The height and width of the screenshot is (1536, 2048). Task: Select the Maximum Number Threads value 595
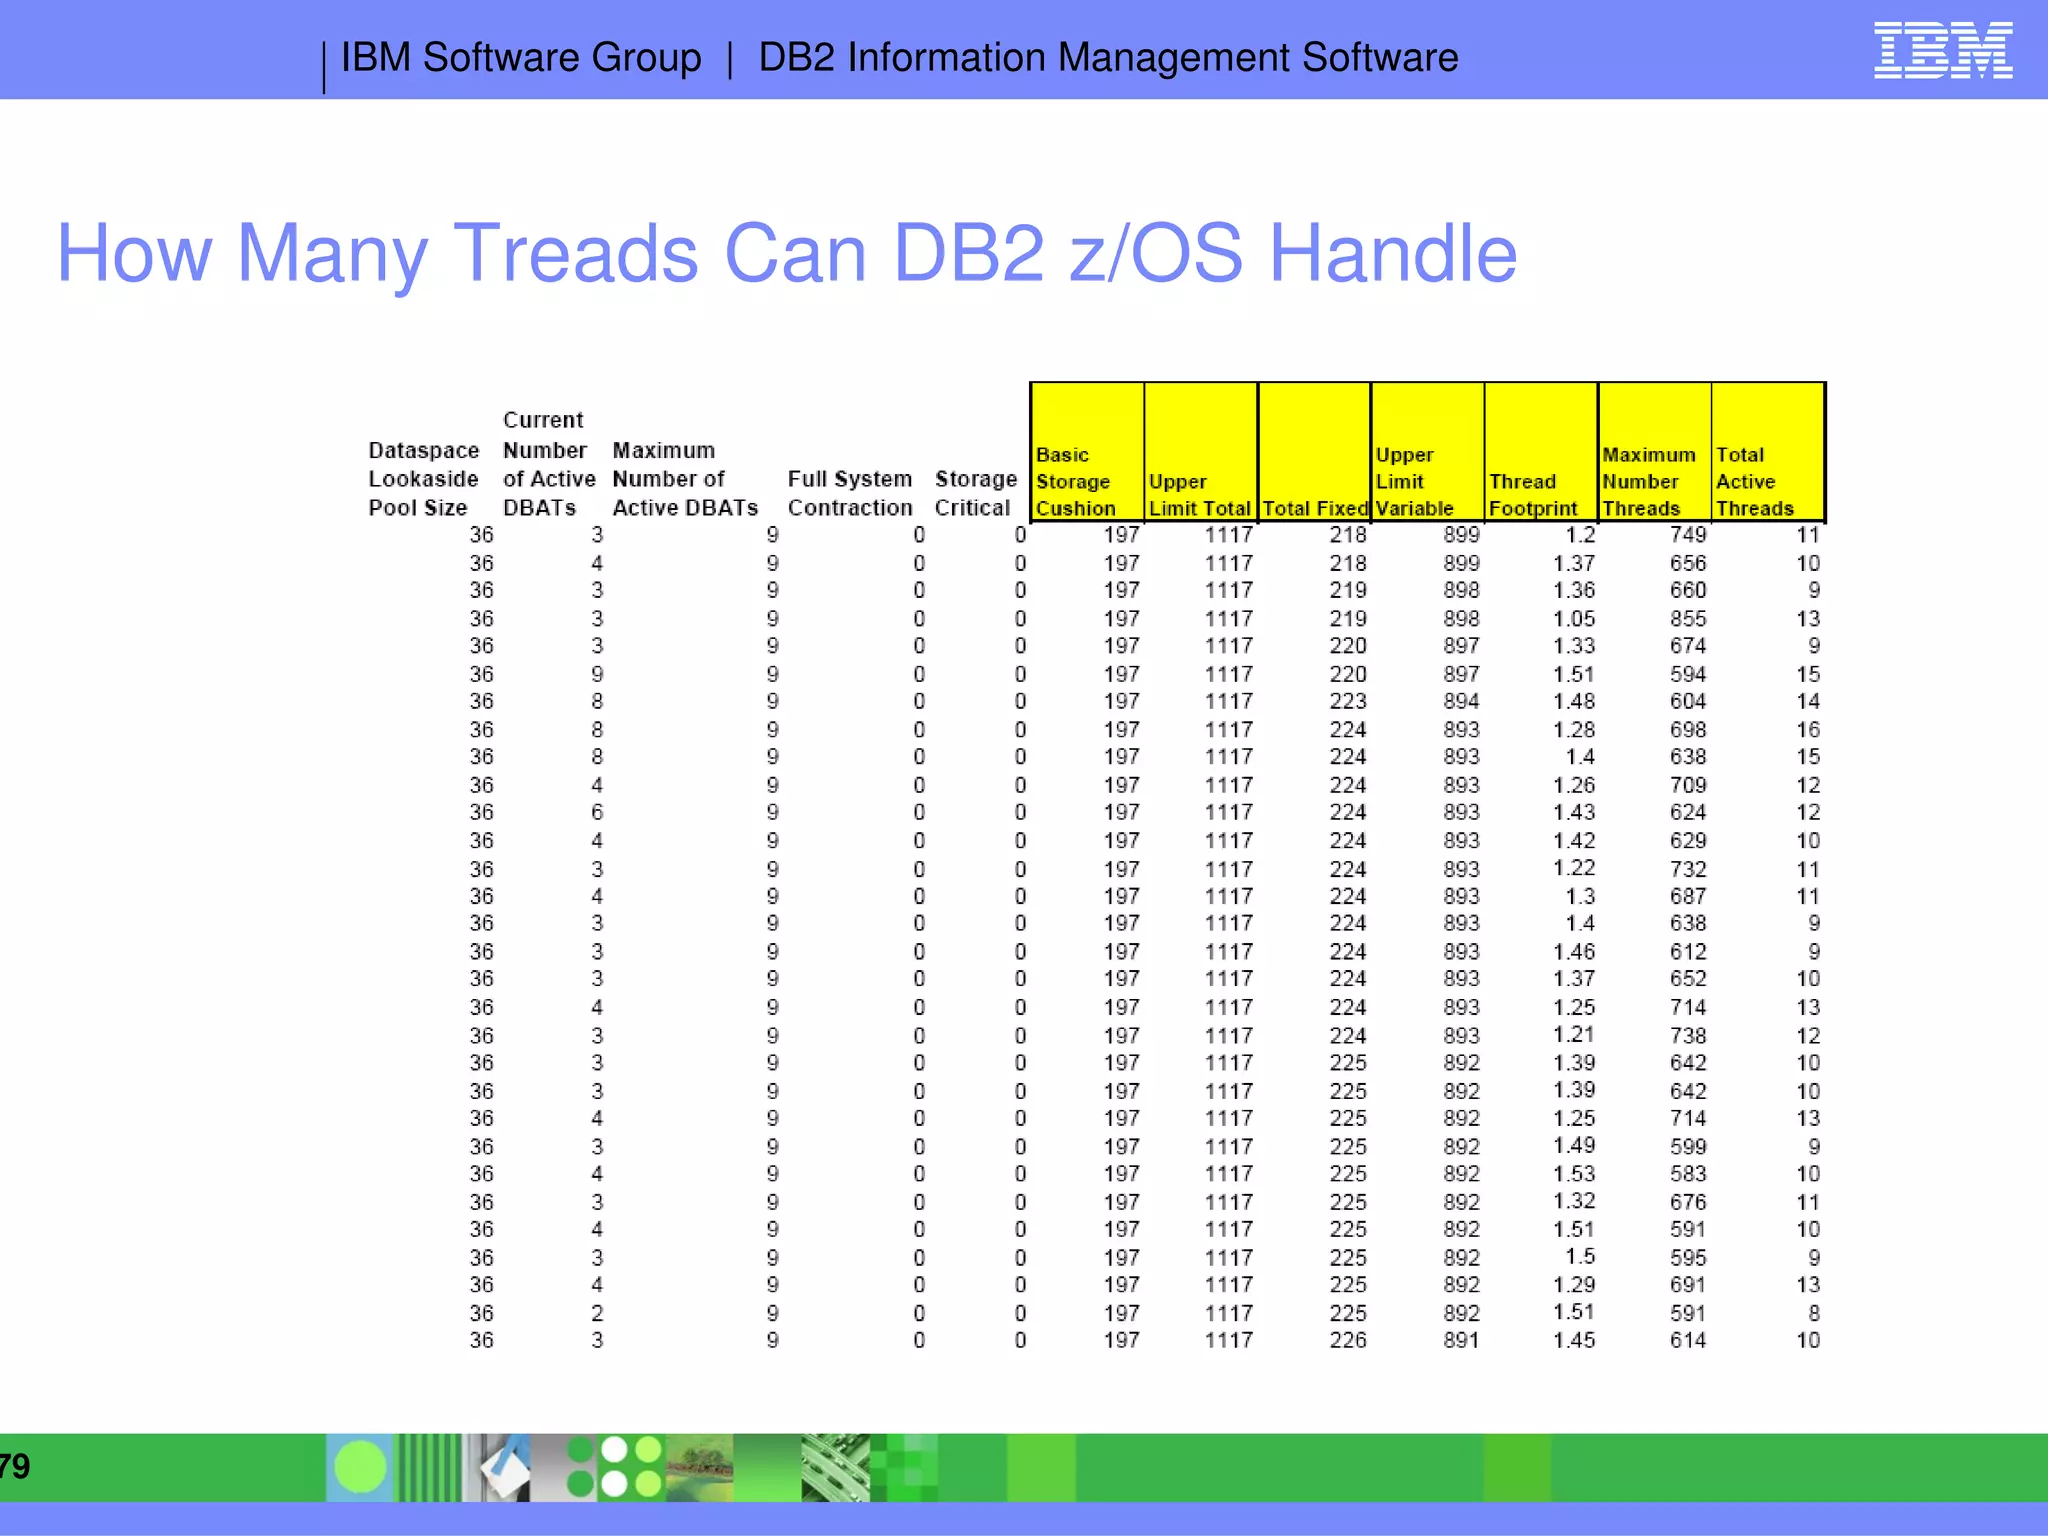coord(1688,1257)
